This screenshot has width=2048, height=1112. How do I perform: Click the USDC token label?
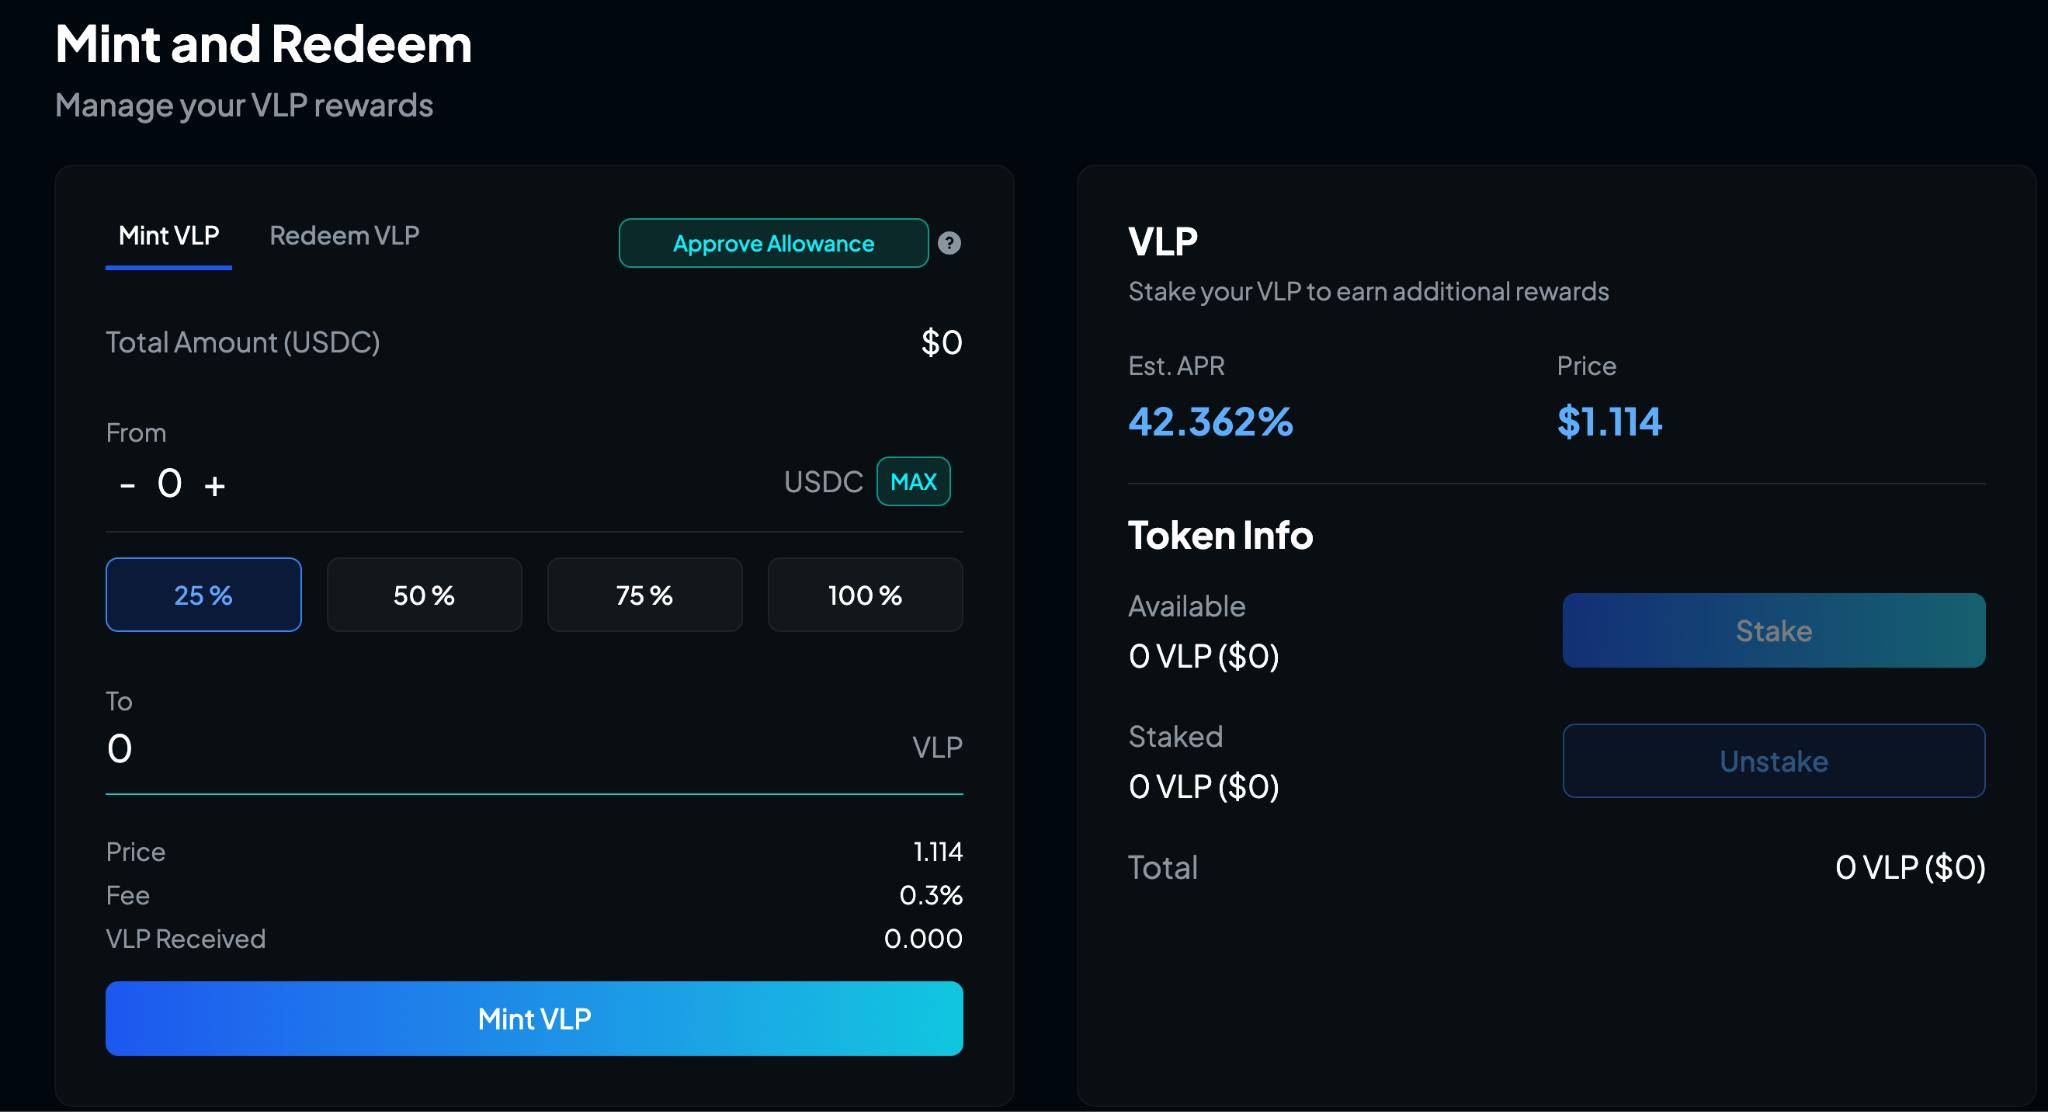coord(823,482)
